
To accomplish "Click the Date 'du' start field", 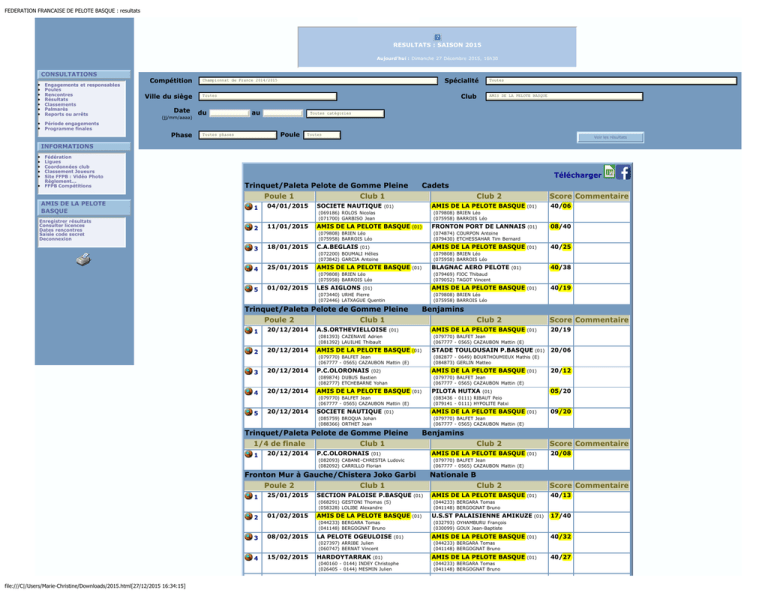I will point(230,114).
